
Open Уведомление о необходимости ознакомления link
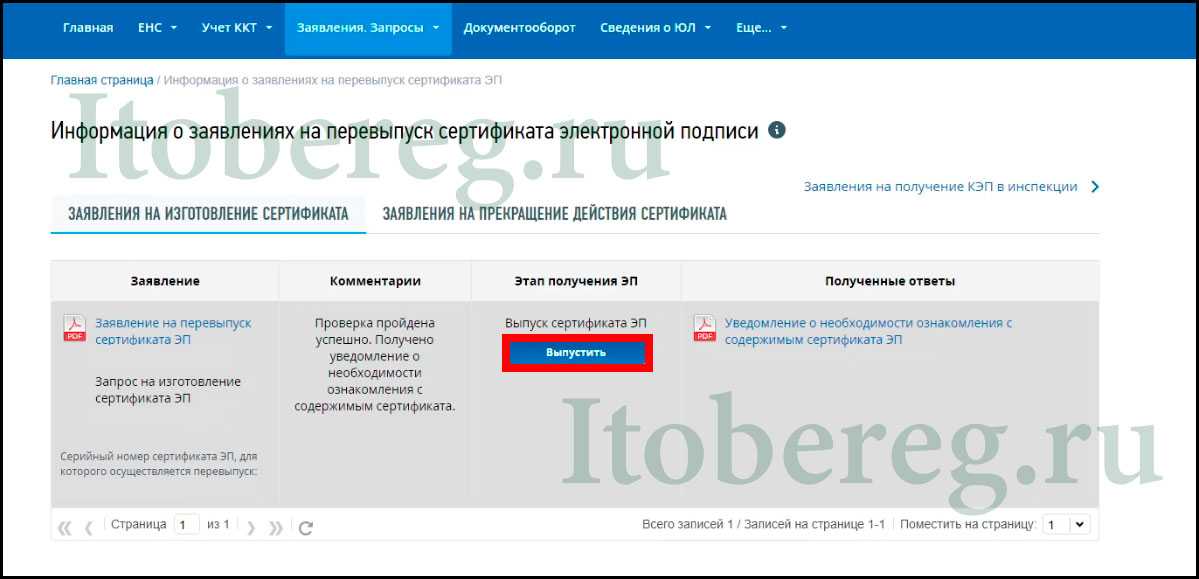pyautogui.click(x=869, y=331)
